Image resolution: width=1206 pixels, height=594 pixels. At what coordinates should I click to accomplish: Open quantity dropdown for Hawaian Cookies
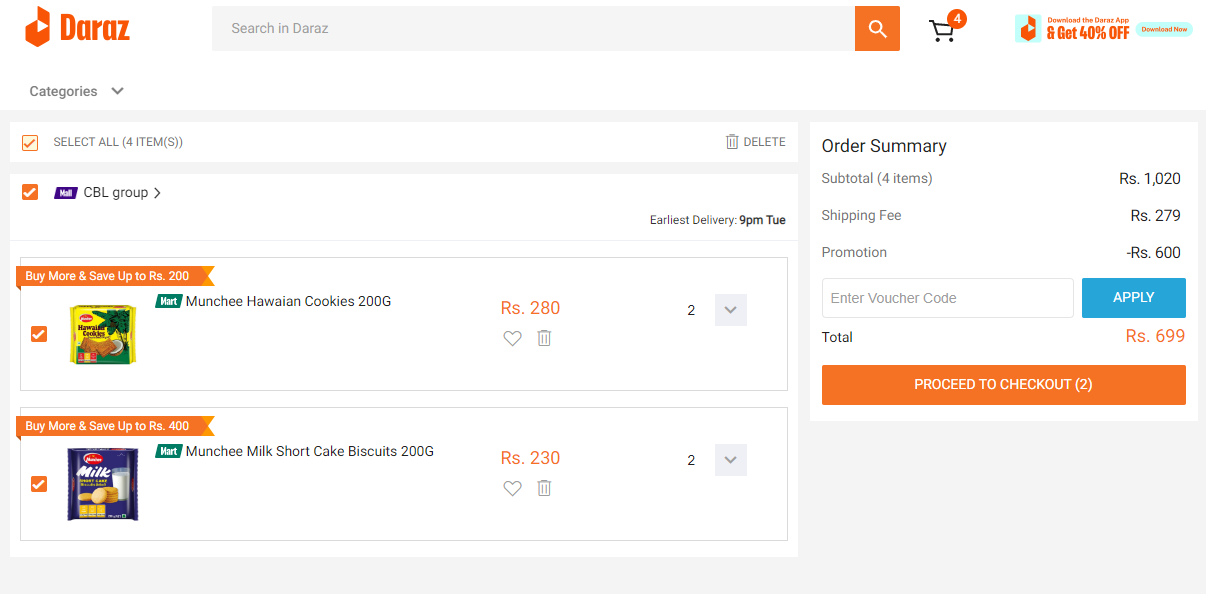point(730,310)
